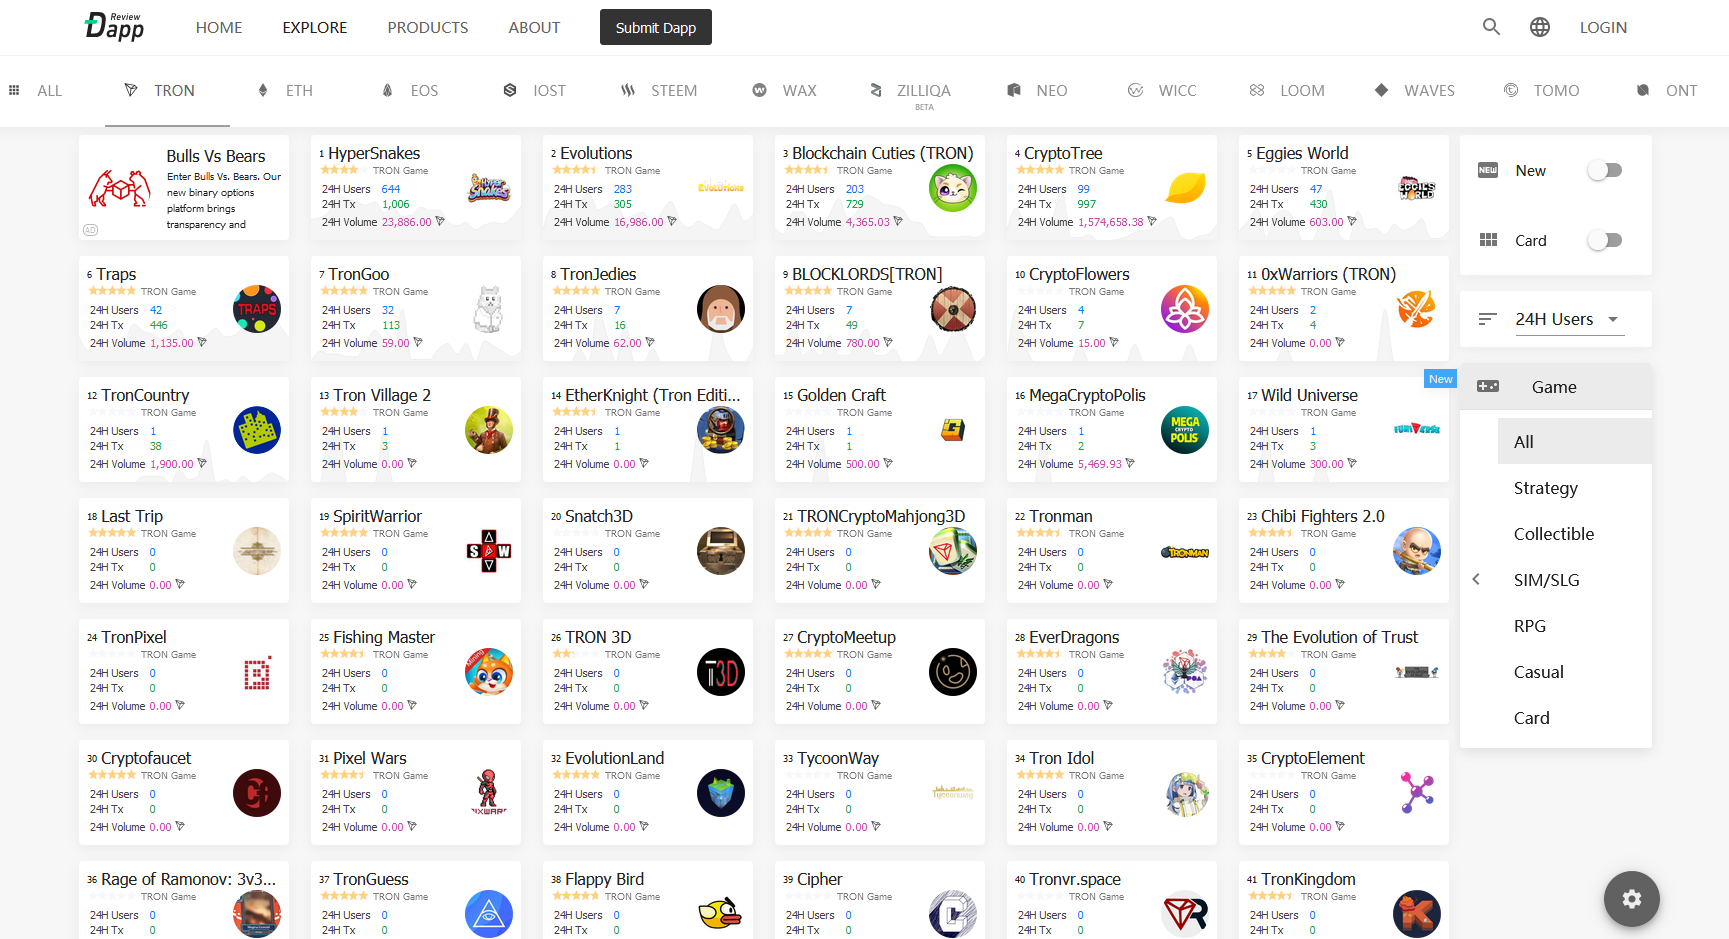Click the SpiritWarrior S-W icon
The image size is (1729, 939).
pyautogui.click(x=489, y=551)
